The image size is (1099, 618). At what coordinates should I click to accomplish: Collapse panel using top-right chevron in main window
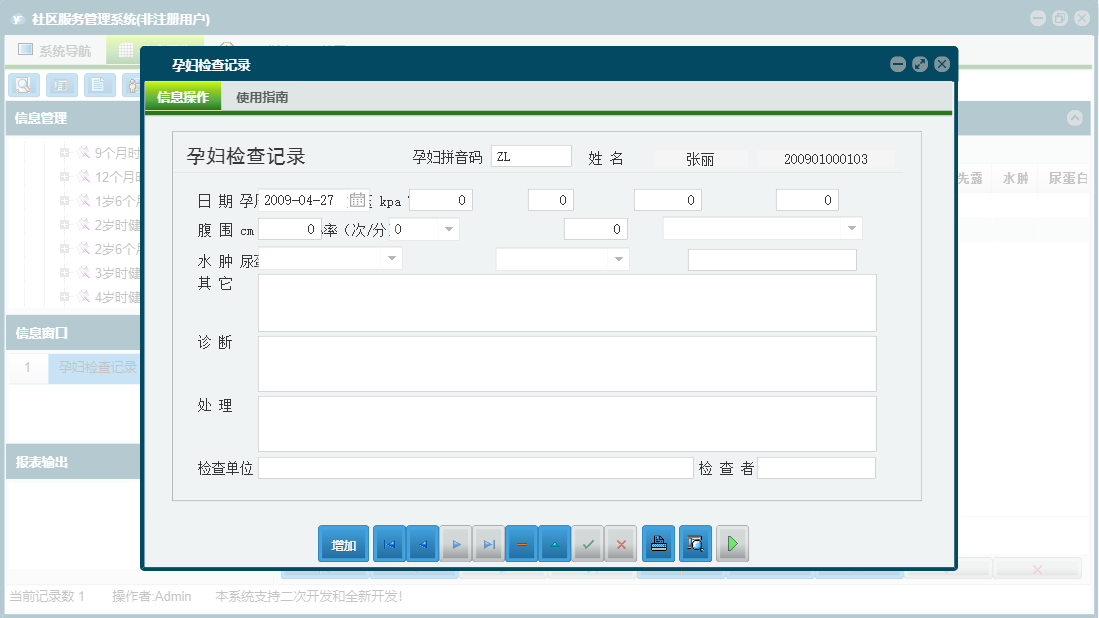pos(1074,118)
